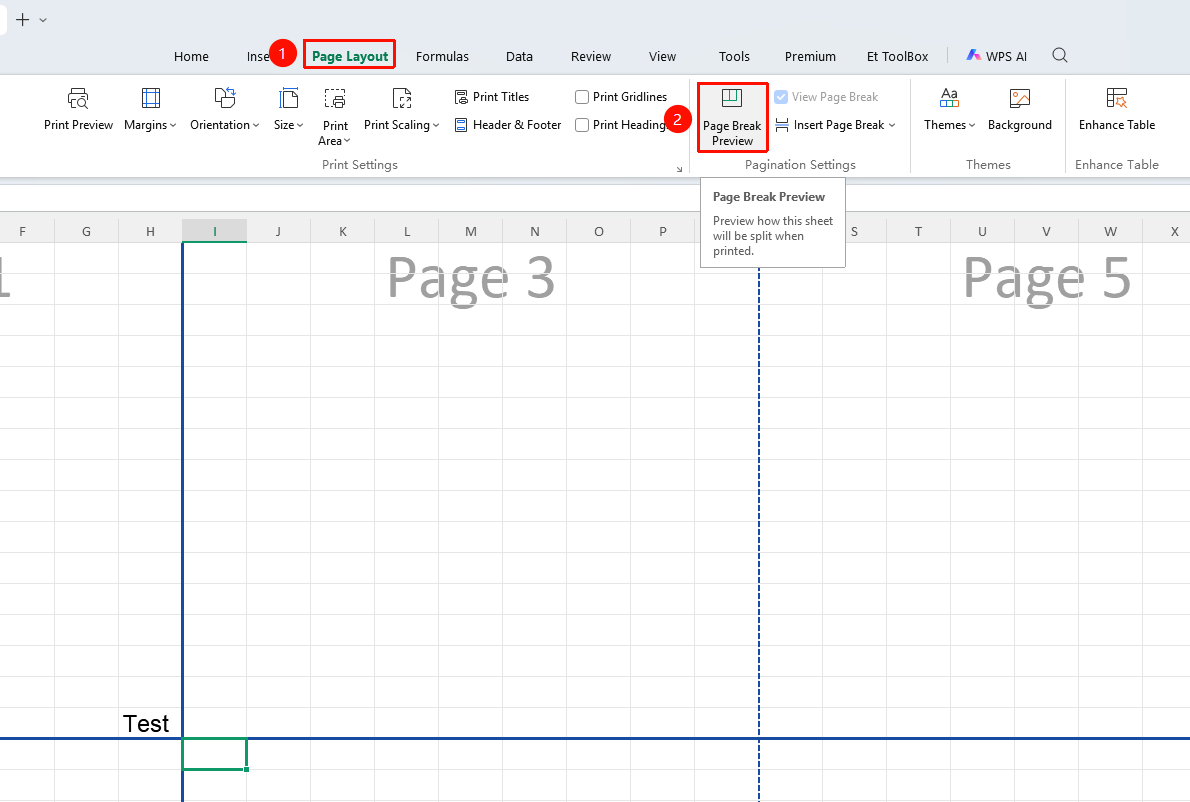Set a sheet Background image
This screenshot has width=1190, height=802.
(x=1020, y=109)
